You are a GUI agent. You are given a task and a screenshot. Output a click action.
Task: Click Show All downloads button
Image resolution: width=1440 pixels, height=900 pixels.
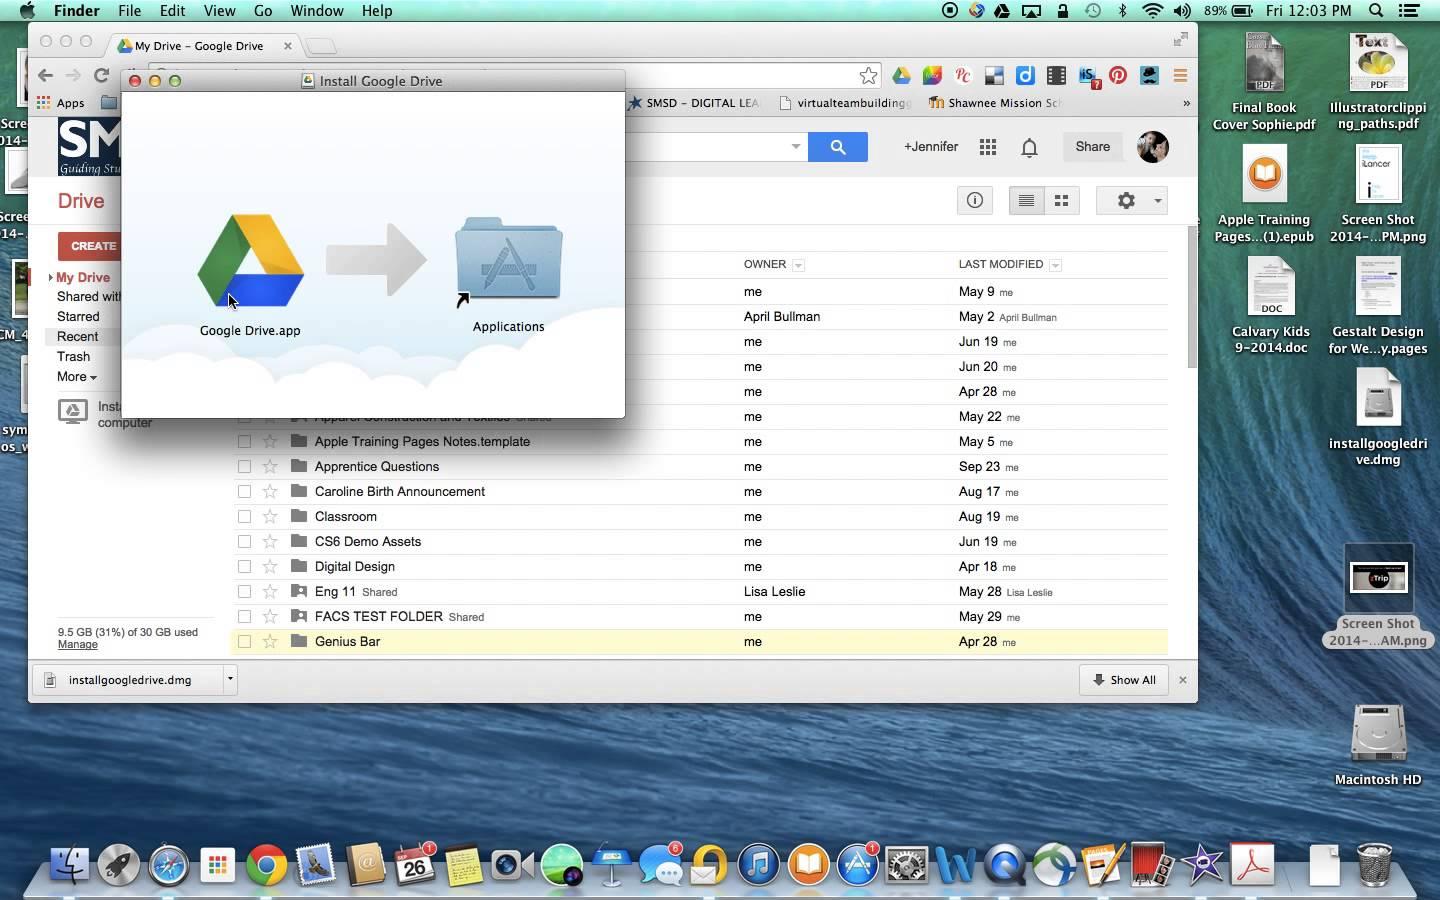[x=1124, y=680]
